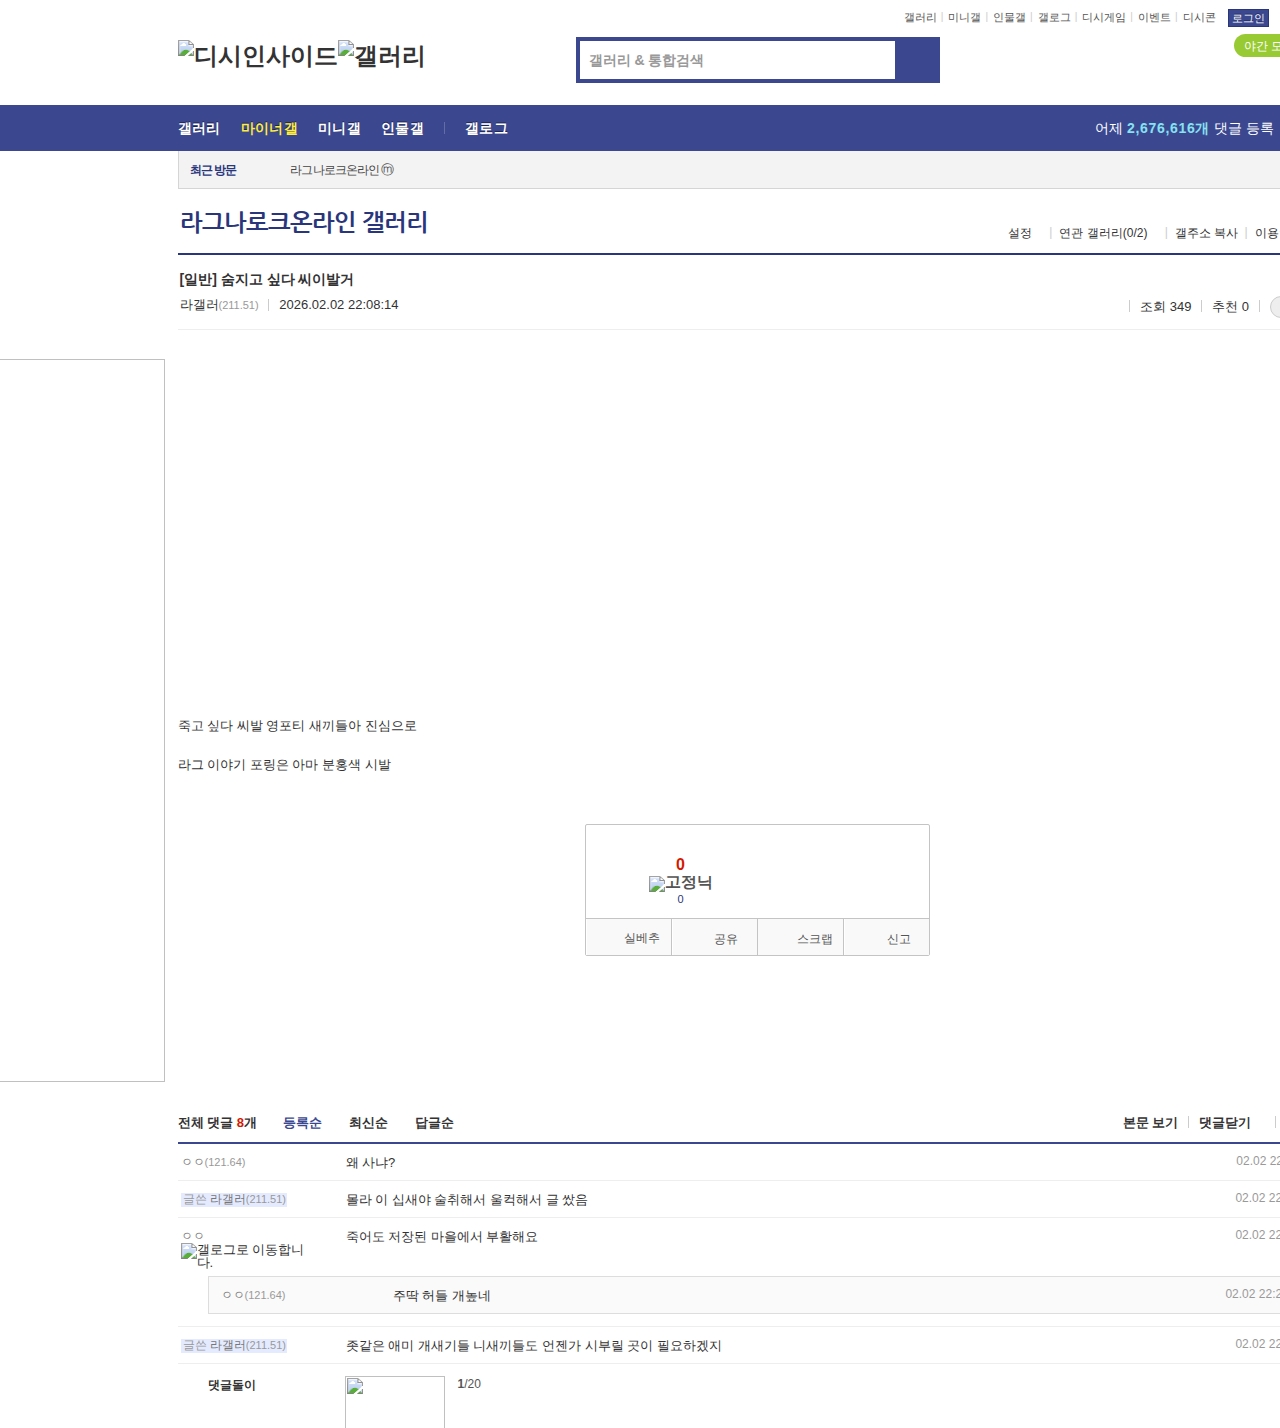Viewport: 1280px width, 1428px height.
Task: Collapse comments with 댓글닫기
Action: pos(1224,1123)
